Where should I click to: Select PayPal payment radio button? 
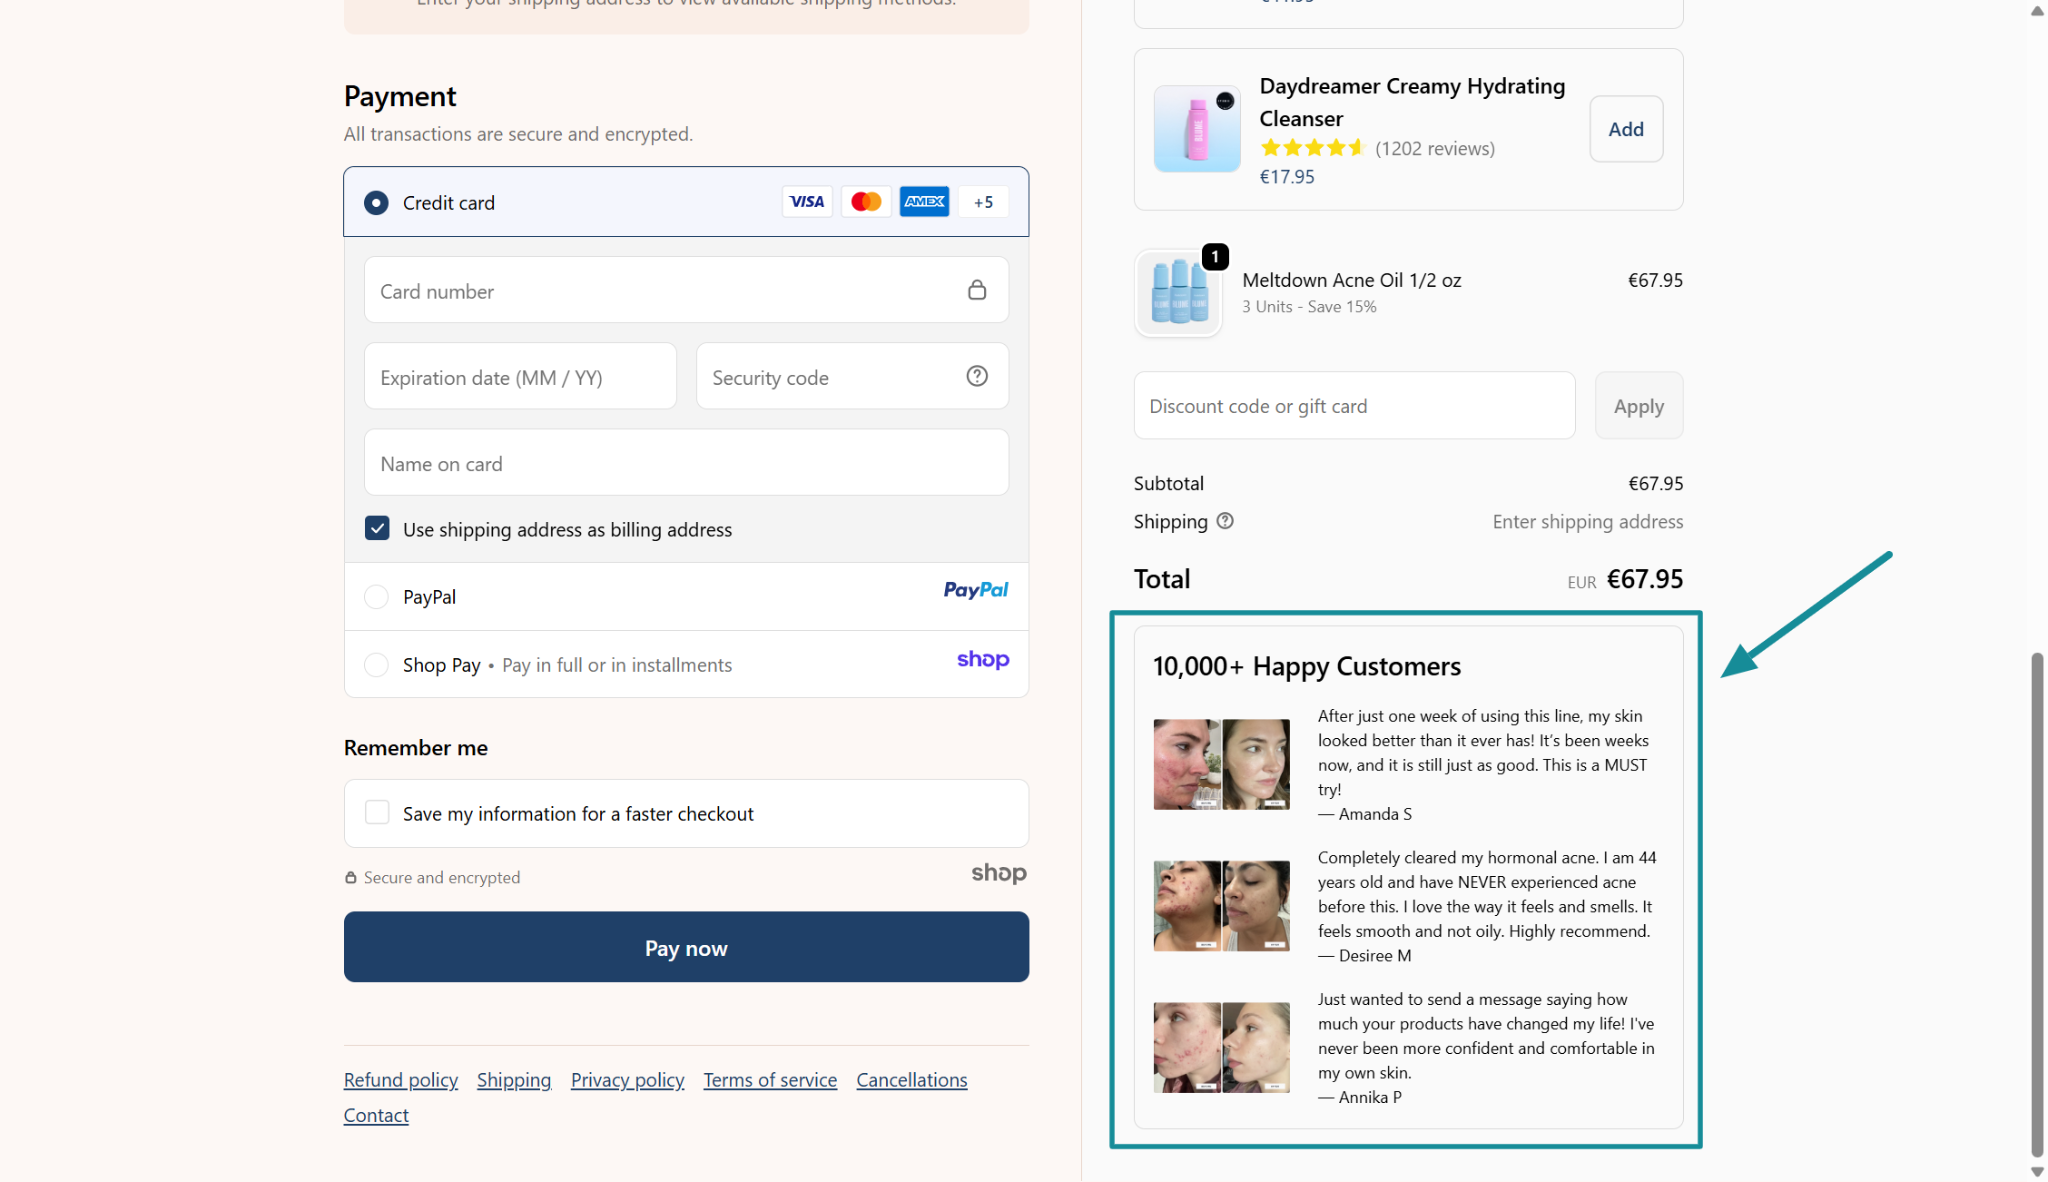click(x=376, y=597)
